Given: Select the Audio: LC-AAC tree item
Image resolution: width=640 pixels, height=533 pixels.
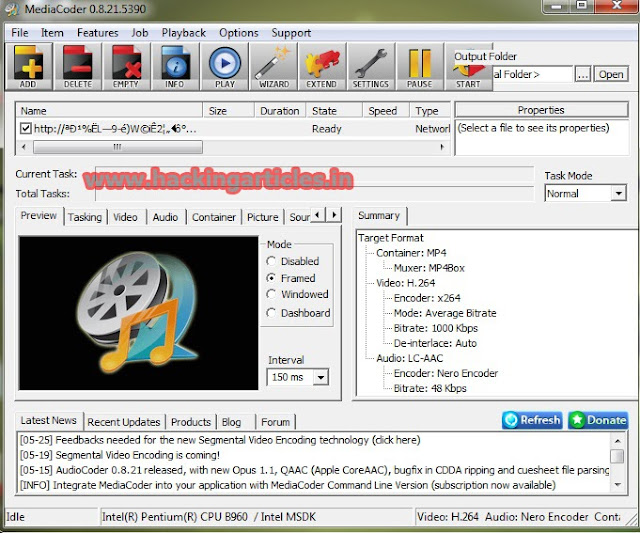Looking at the screenshot, I should click(x=409, y=358).
